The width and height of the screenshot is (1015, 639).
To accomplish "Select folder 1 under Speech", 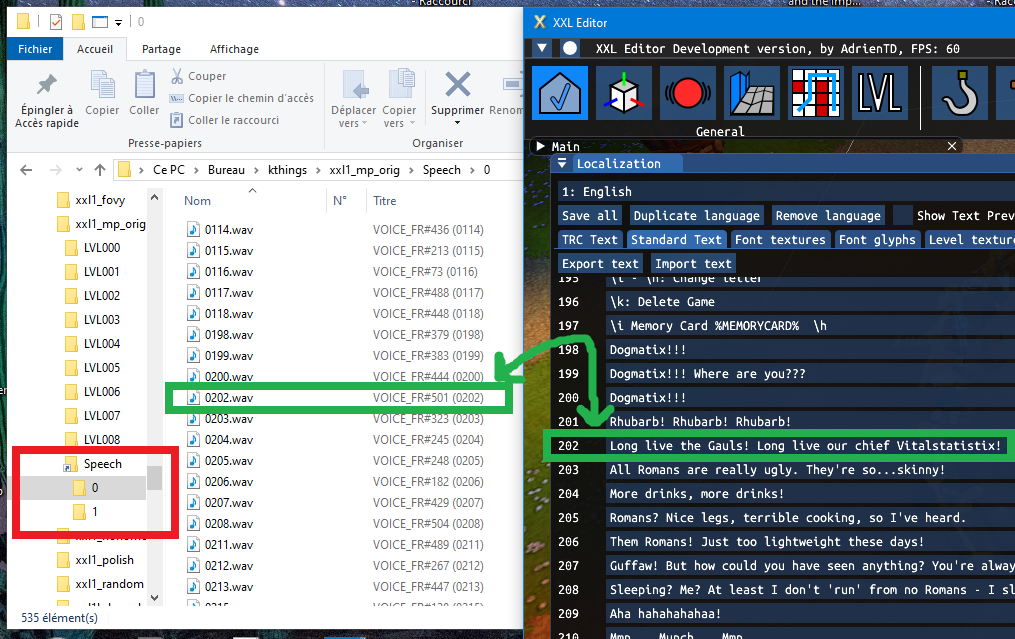I will coord(95,512).
